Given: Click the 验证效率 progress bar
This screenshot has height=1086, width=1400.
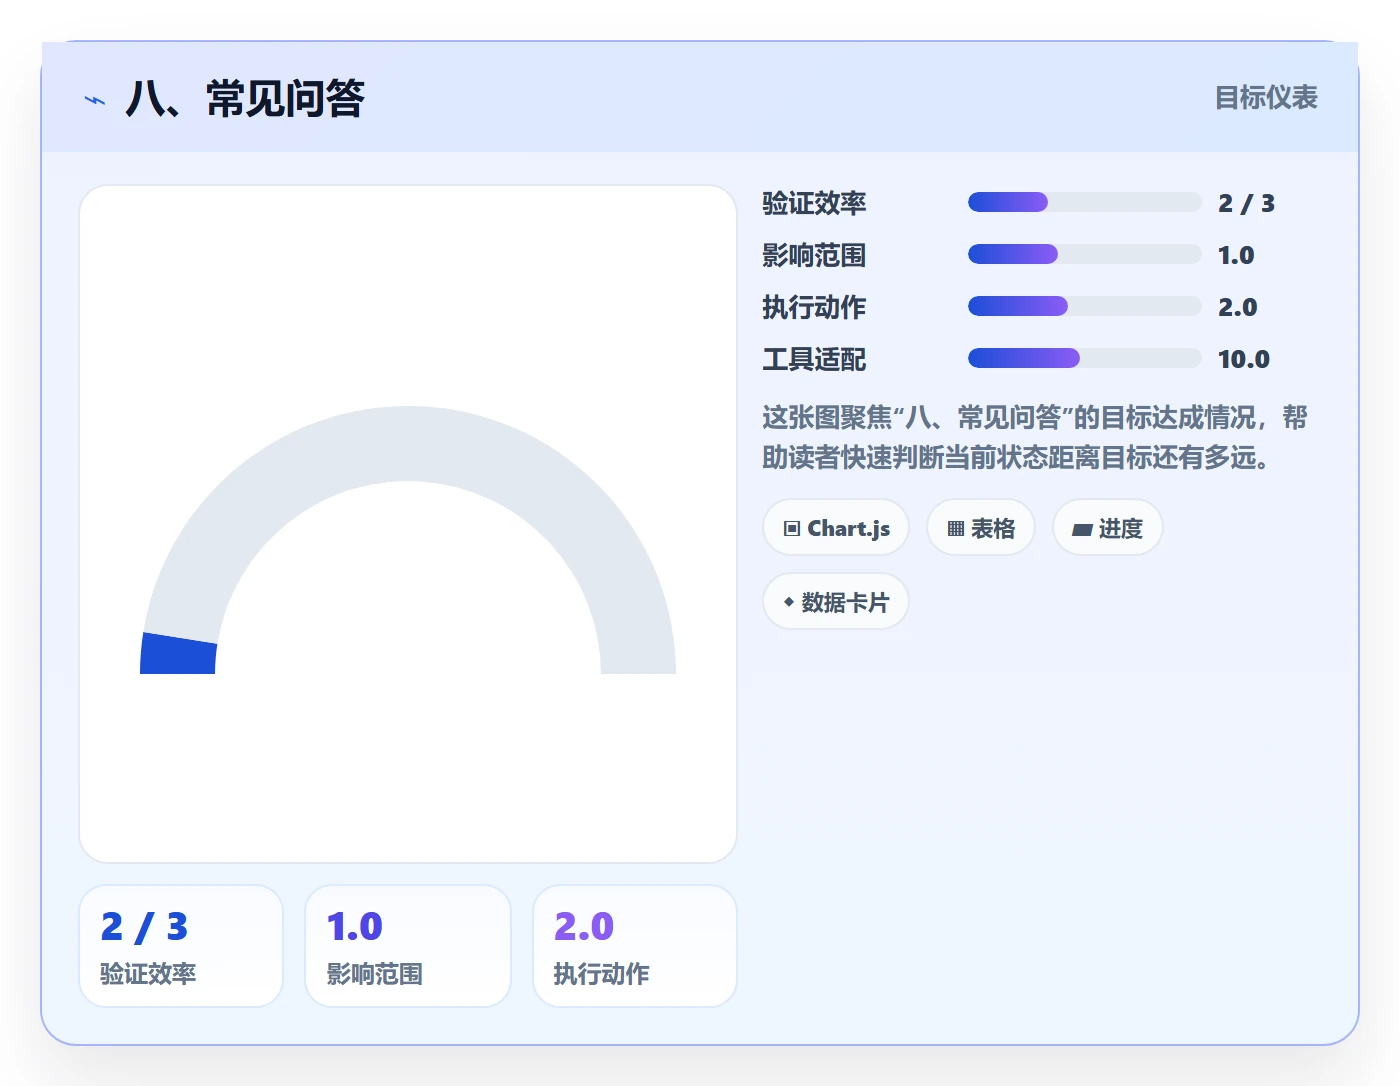Looking at the screenshot, I should click(1084, 202).
